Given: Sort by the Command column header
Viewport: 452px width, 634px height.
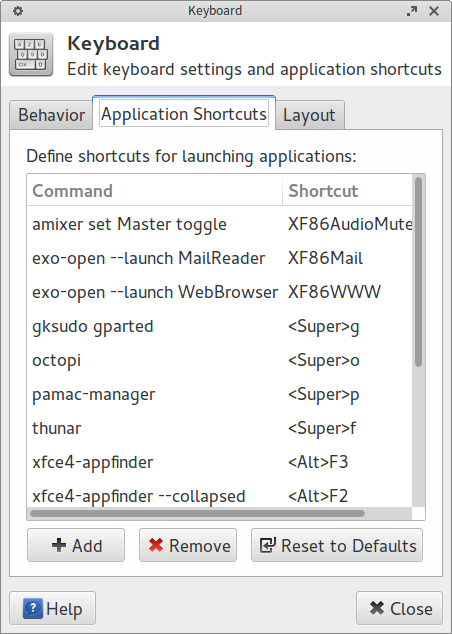Looking at the screenshot, I should coord(154,190).
